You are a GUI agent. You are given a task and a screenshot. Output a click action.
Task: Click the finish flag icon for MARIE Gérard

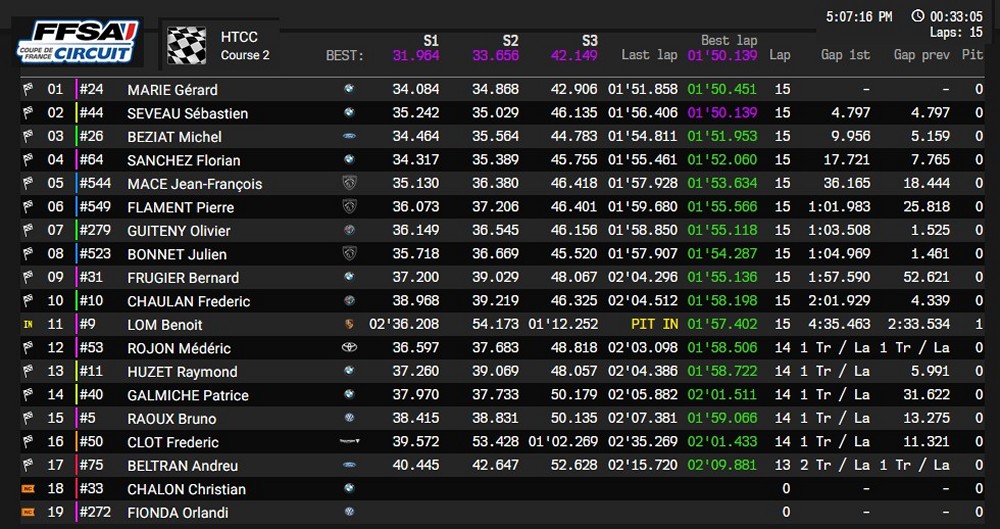pyautogui.click(x=28, y=90)
